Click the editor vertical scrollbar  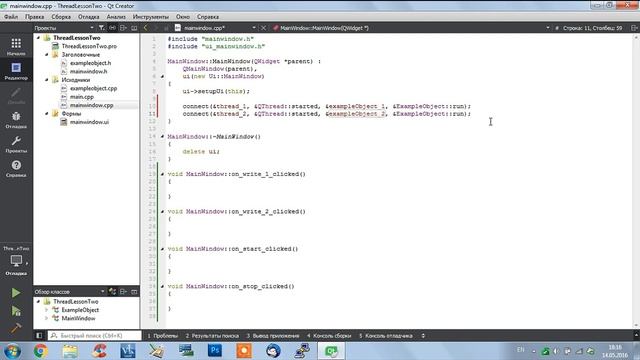pos(636,181)
